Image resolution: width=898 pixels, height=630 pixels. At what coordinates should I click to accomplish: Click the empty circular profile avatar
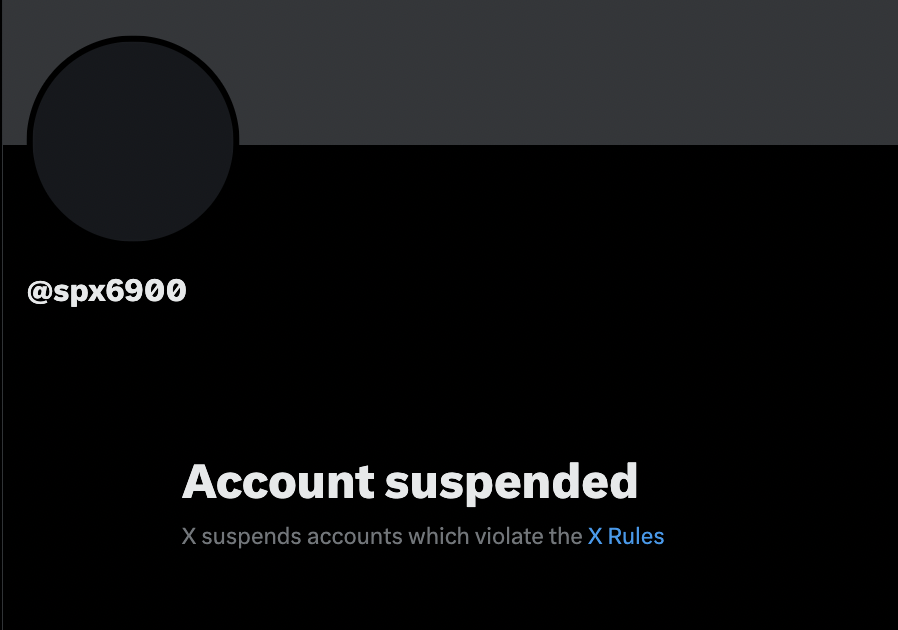(133, 141)
